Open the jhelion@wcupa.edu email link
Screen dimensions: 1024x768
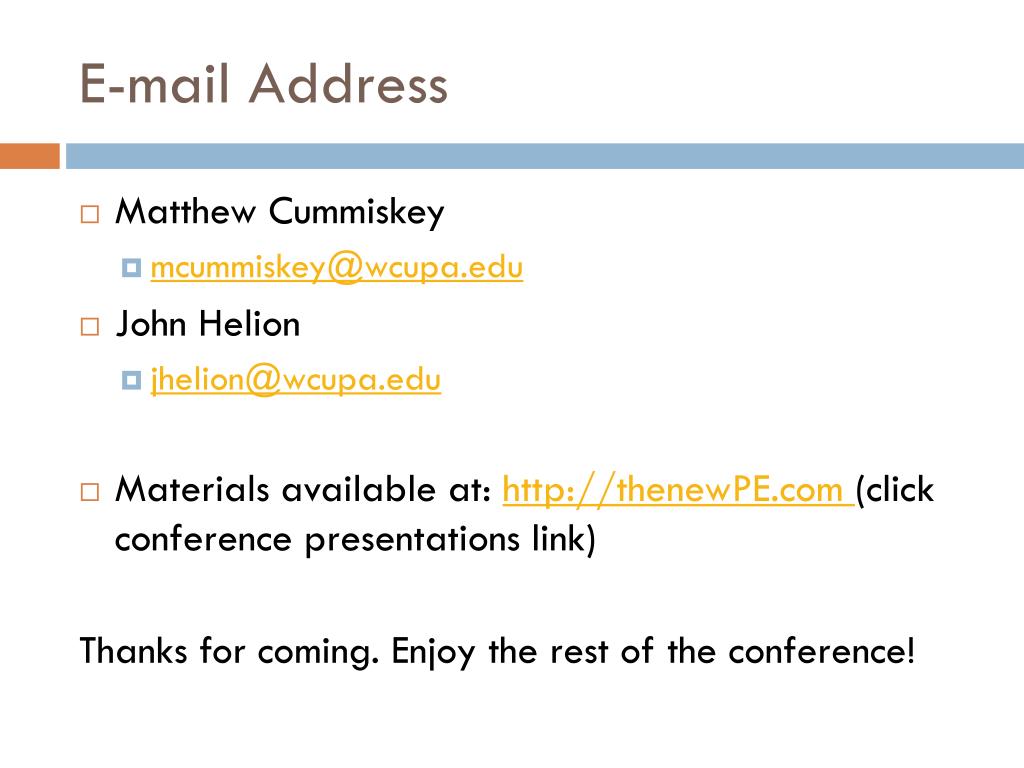click(295, 380)
